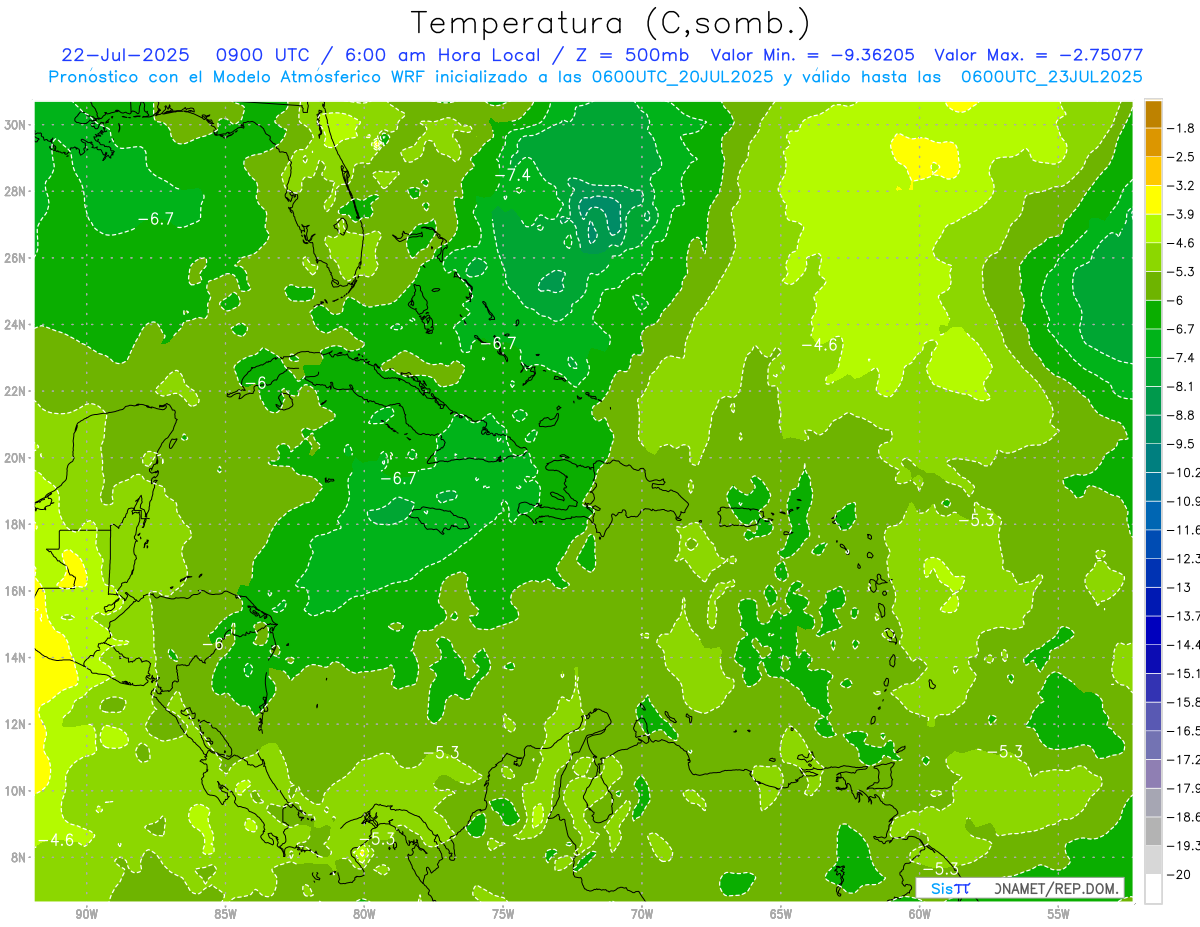Click the 12N latitude axis label

click(x=17, y=724)
